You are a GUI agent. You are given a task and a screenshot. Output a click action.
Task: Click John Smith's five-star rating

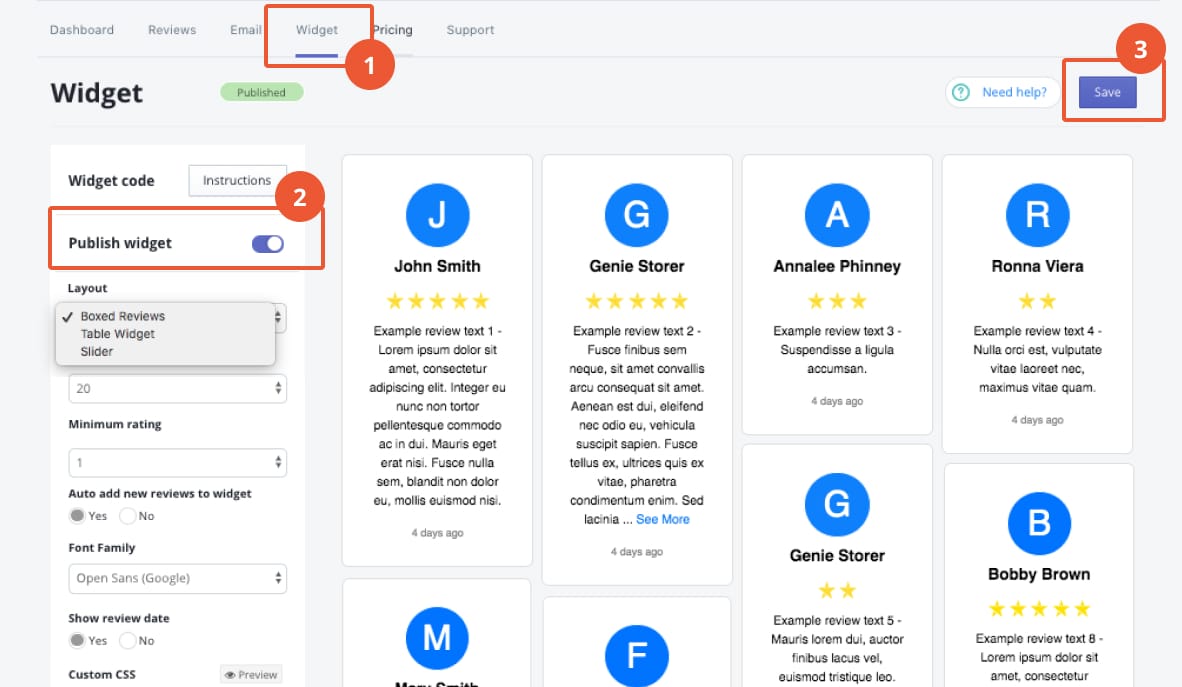(x=437, y=302)
